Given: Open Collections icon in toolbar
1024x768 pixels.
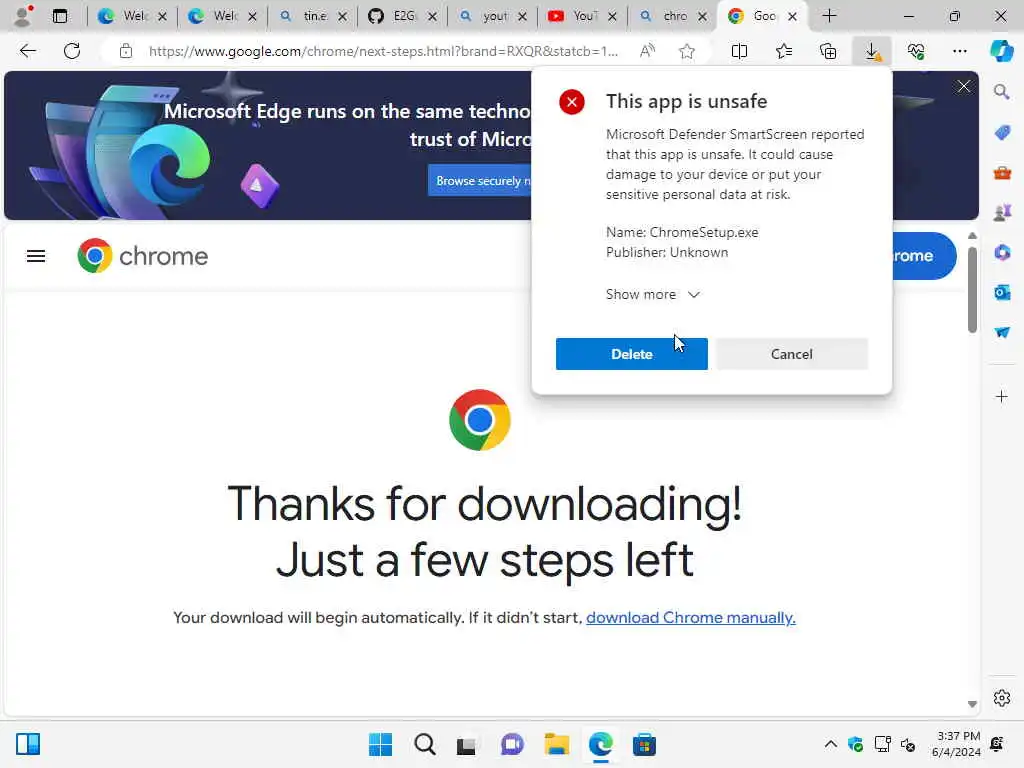Looking at the screenshot, I should click(828, 51).
